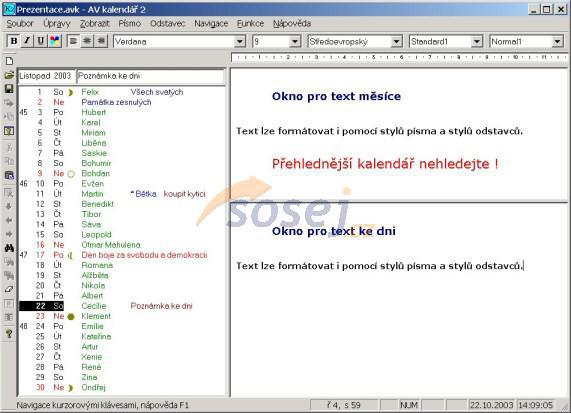Click week number 46 in calendar
The height and width of the screenshot is (413, 571).
pos(23,184)
